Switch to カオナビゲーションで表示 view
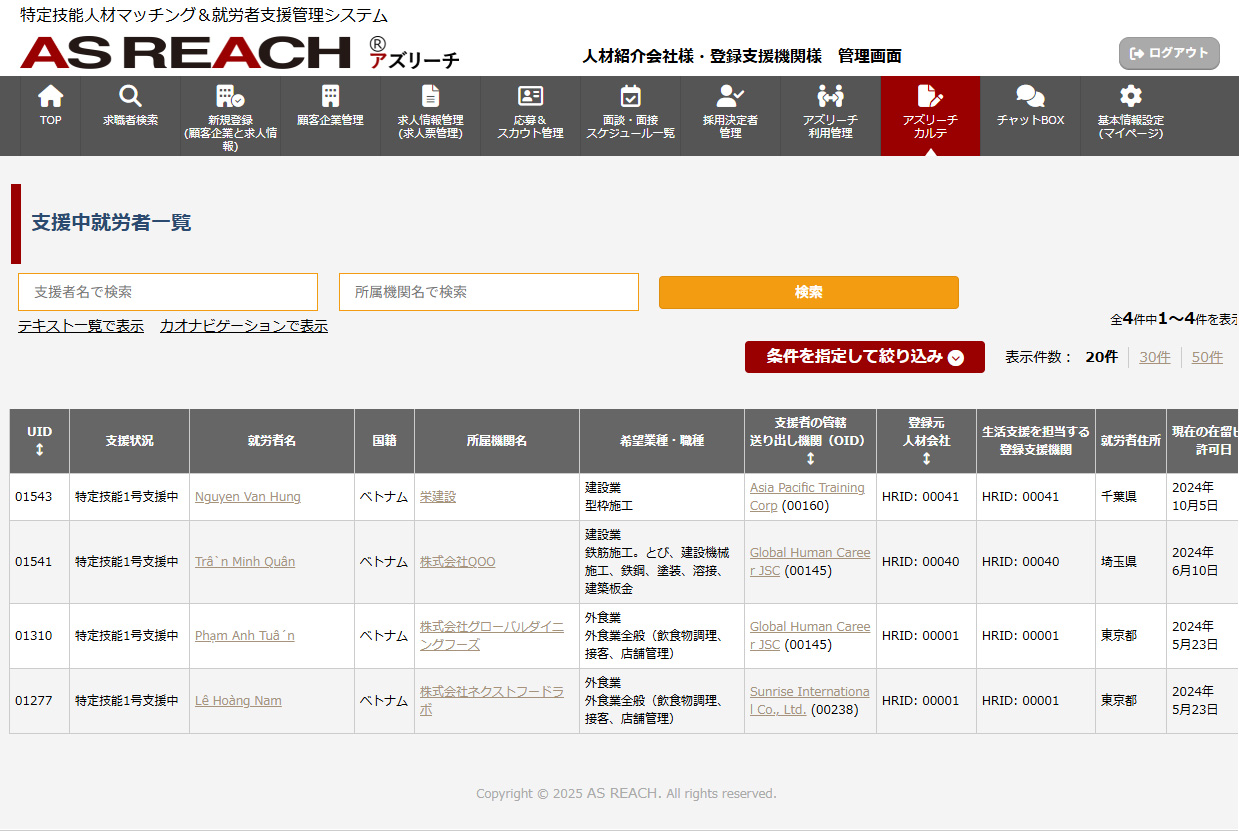Viewport: 1239px width, 831px height. (x=244, y=326)
